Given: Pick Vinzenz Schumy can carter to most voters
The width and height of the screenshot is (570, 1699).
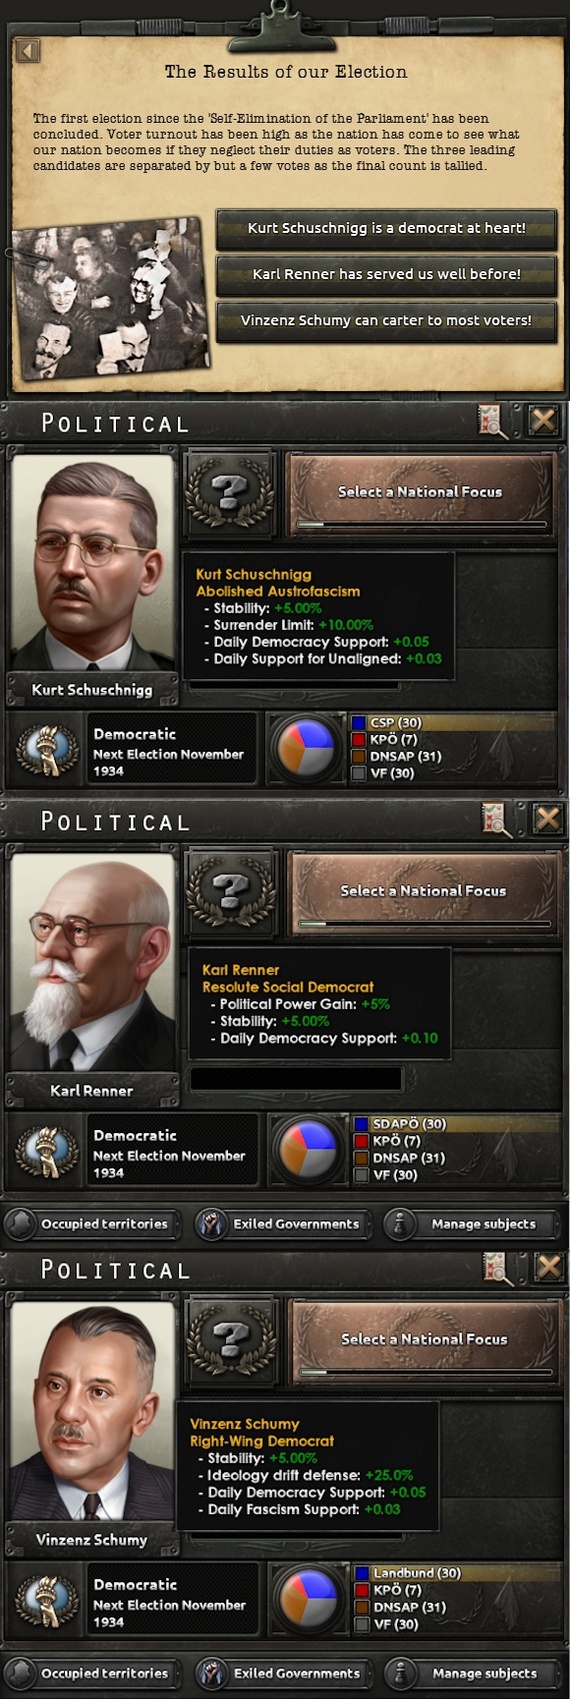Looking at the screenshot, I should pos(386,320).
